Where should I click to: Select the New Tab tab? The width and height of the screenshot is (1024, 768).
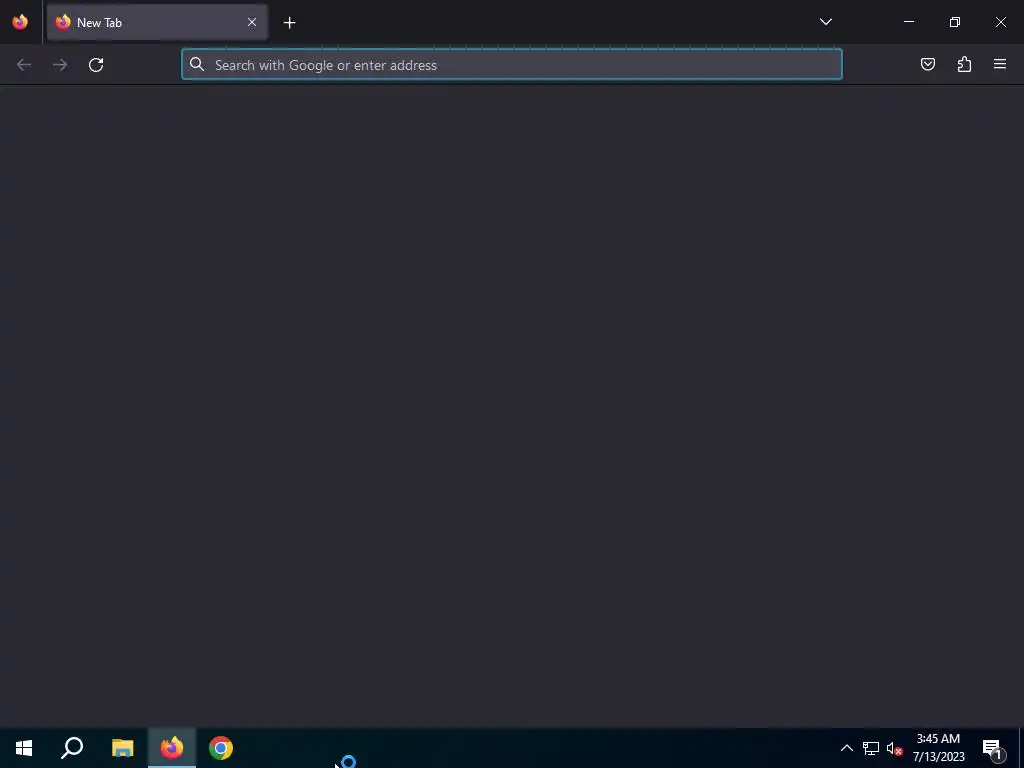157,22
